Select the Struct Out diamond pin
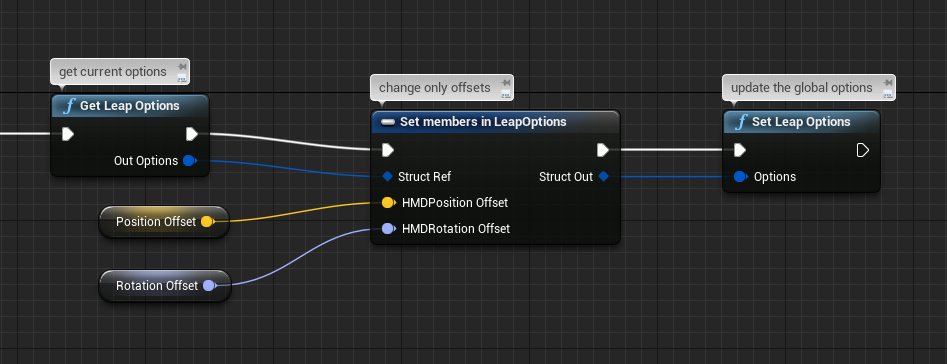This screenshot has height=364, width=947. tap(603, 177)
